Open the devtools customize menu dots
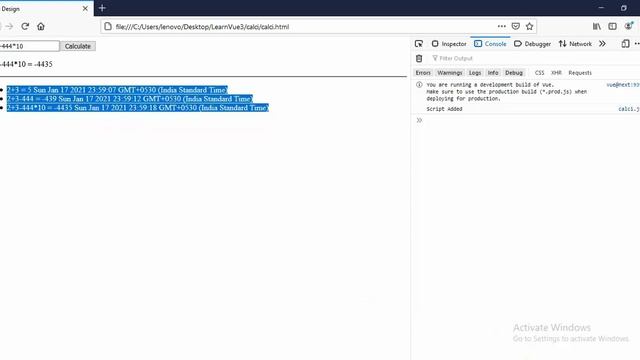Image resolution: width=640 pixels, height=360 pixels. click(637, 44)
